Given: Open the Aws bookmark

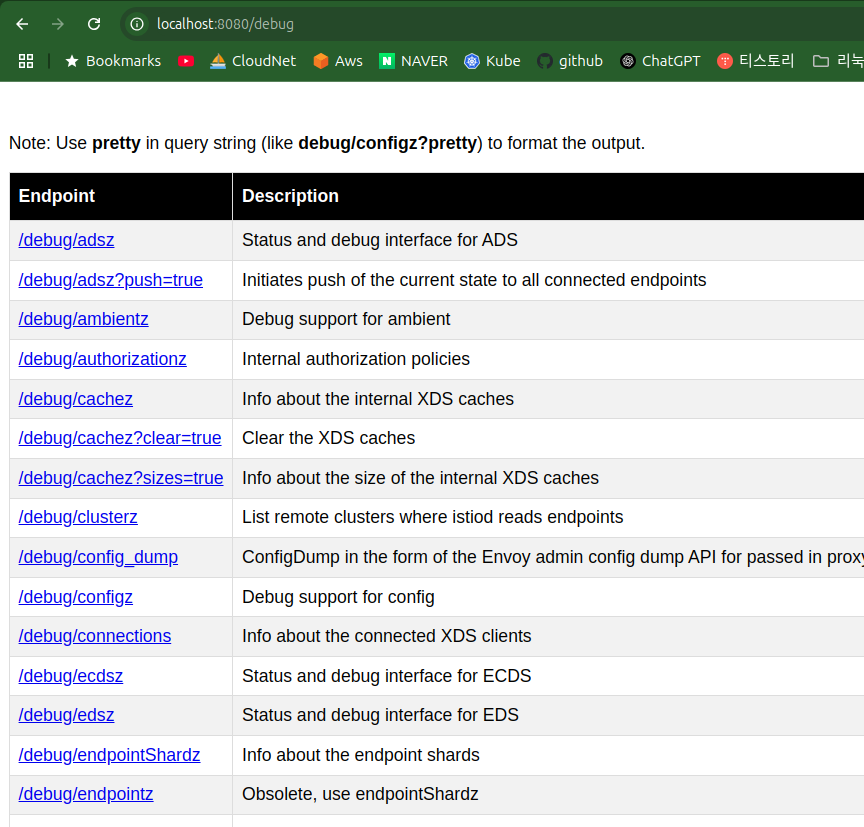Looking at the screenshot, I should (338, 61).
